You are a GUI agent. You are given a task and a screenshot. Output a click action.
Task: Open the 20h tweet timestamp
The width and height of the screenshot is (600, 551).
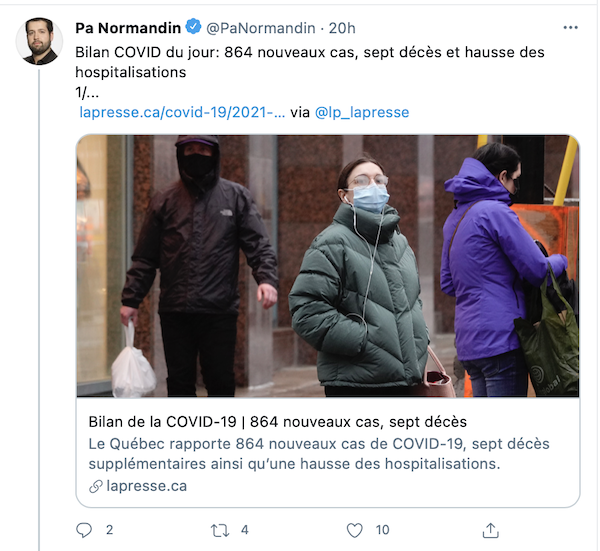342,28
